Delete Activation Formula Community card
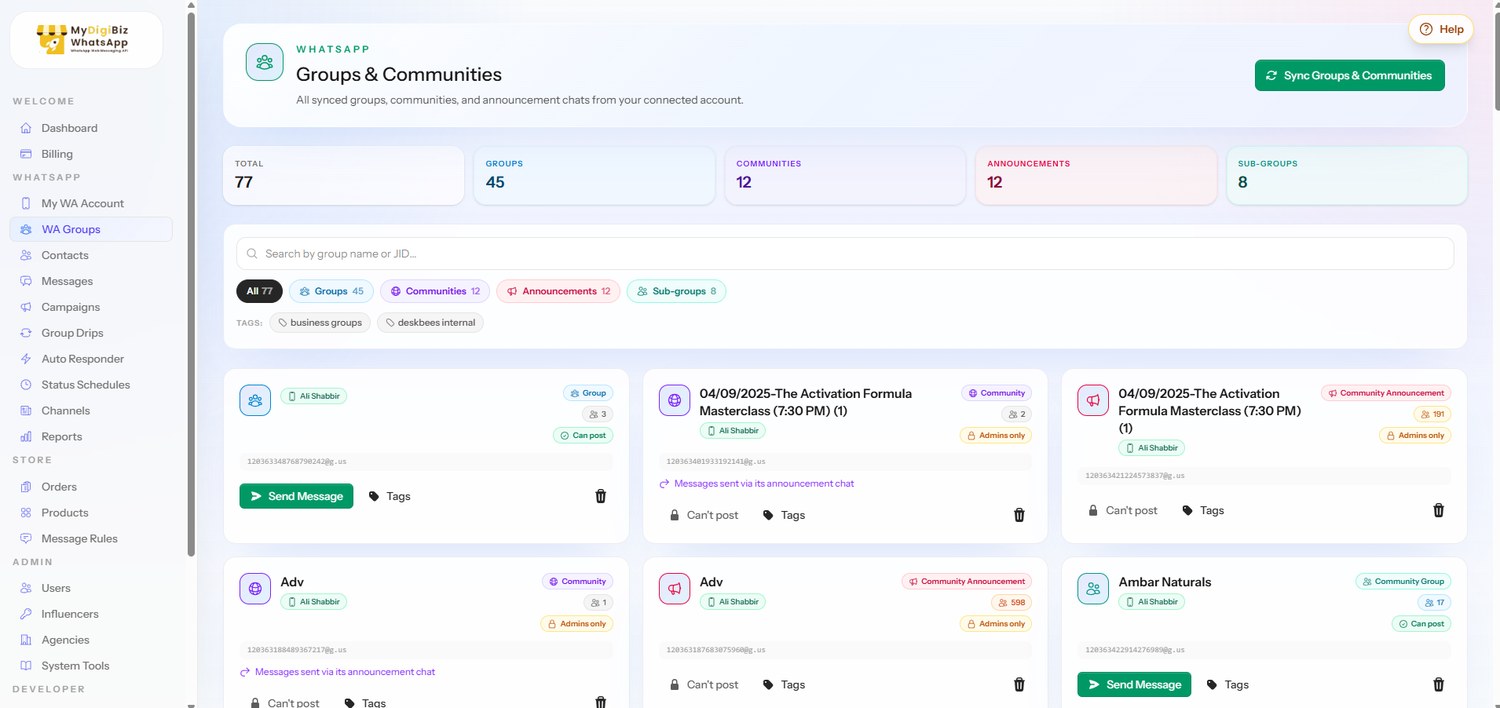This screenshot has width=1500, height=708. (1019, 515)
